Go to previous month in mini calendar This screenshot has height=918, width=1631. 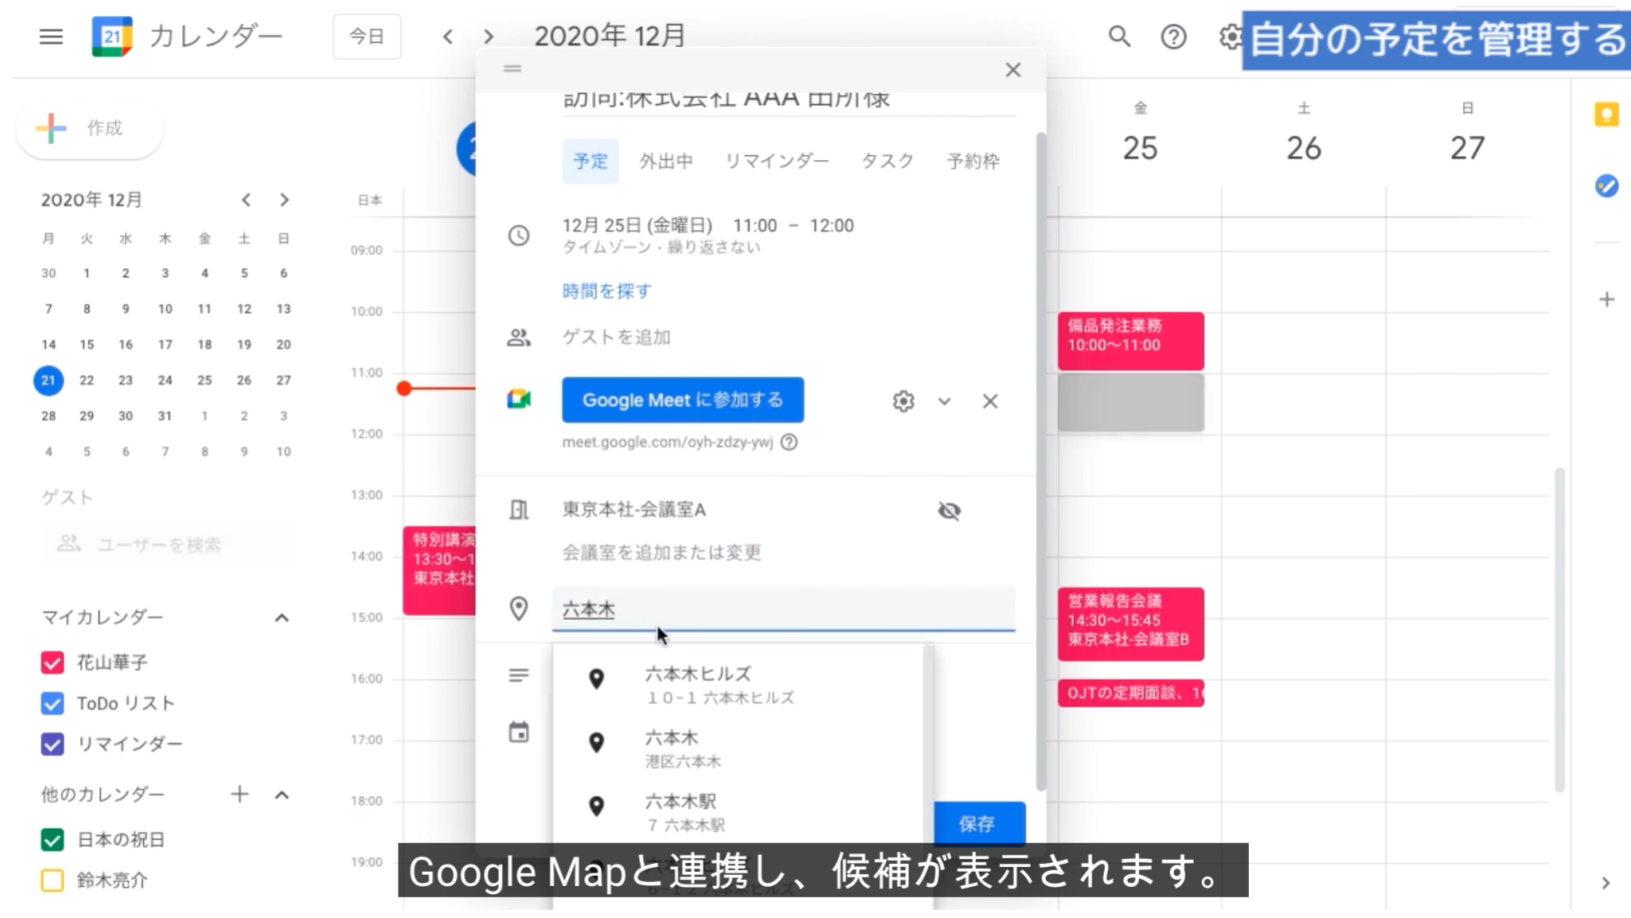pyautogui.click(x=246, y=200)
